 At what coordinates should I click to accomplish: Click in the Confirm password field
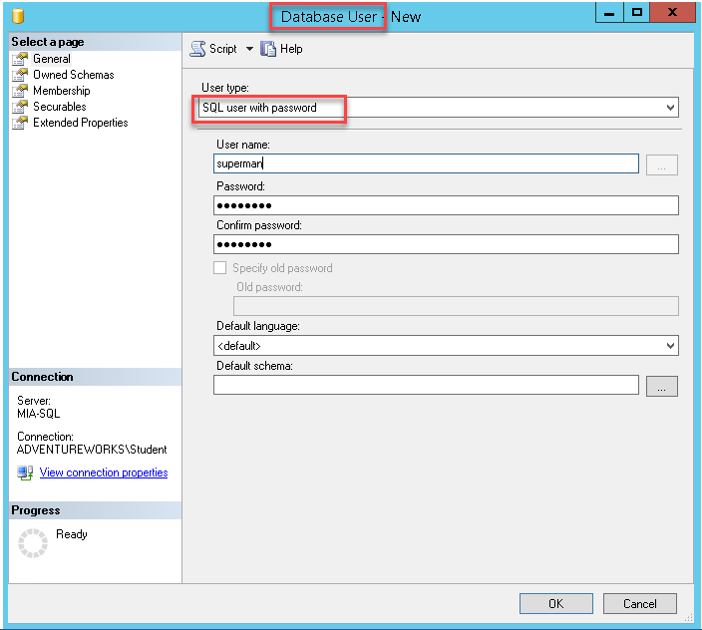tap(446, 244)
